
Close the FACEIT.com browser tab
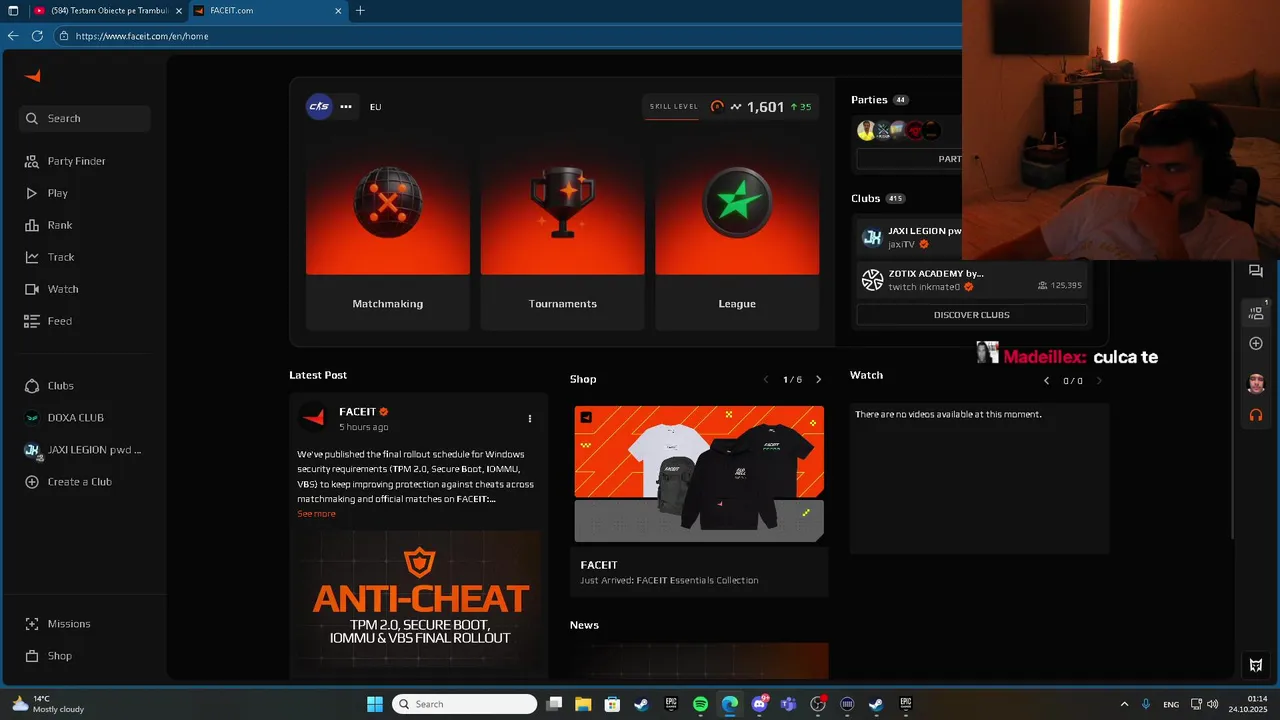point(338,11)
